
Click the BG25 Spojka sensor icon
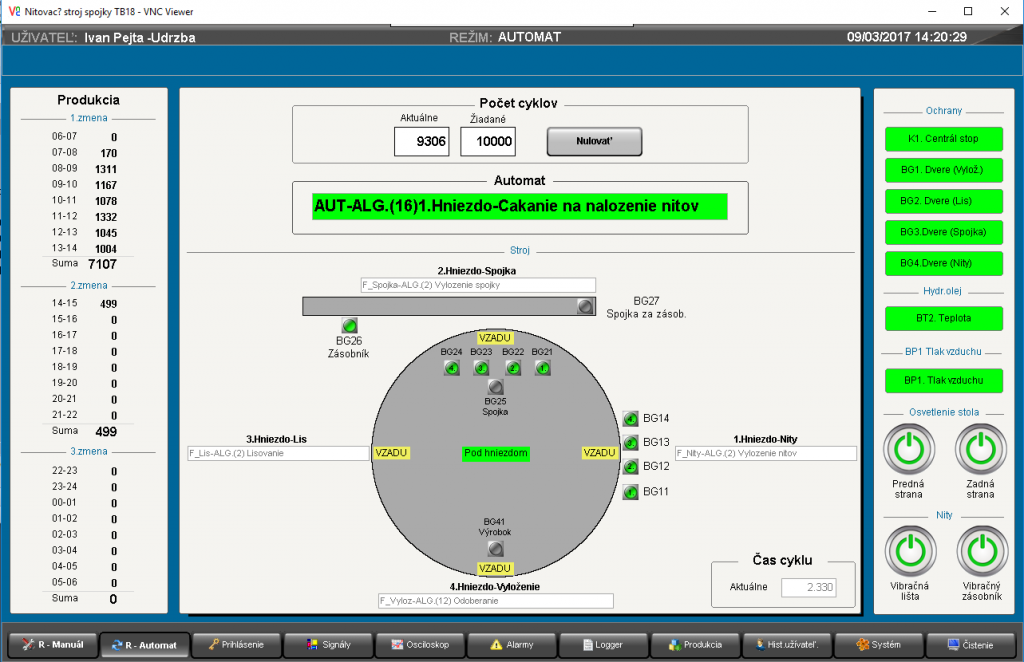494,387
